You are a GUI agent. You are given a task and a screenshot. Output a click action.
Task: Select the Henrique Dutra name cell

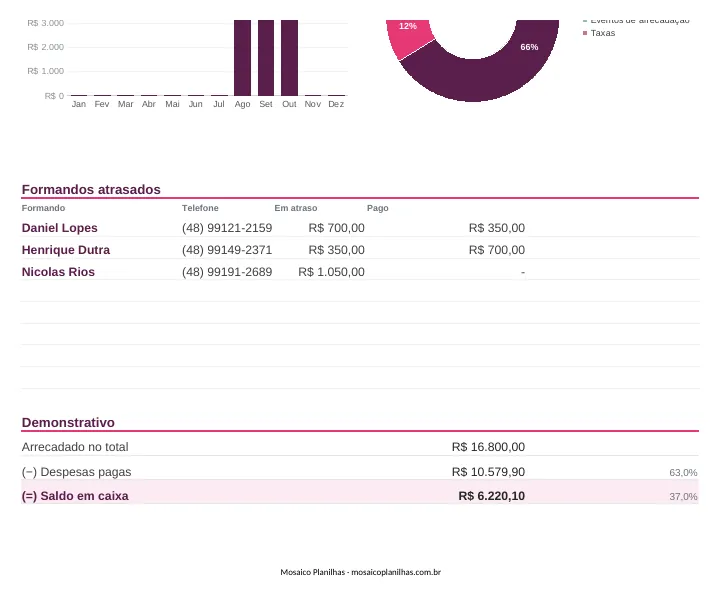[66, 250]
